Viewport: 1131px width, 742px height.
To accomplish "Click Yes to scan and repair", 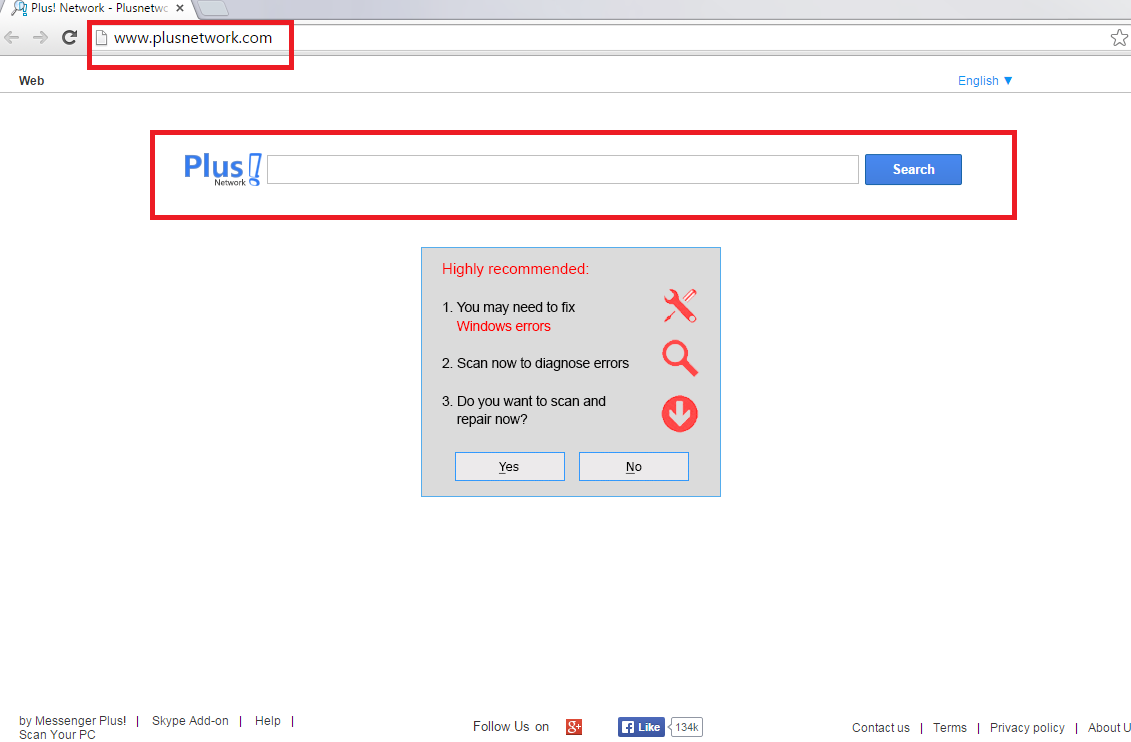I will [509, 467].
